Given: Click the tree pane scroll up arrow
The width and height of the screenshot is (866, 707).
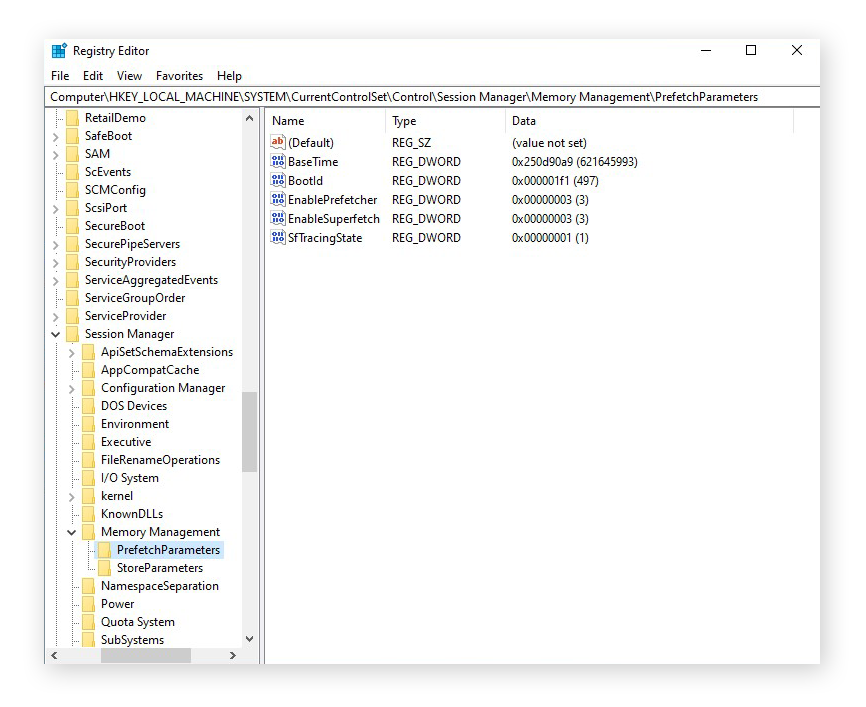Looking at the screenshot, I should [250, 118].
